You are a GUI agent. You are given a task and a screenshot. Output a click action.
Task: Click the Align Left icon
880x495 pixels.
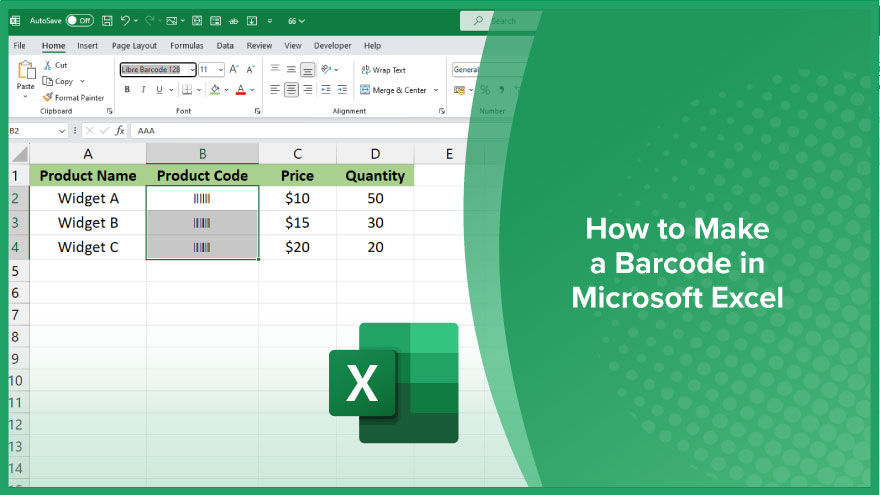point(275,89)
